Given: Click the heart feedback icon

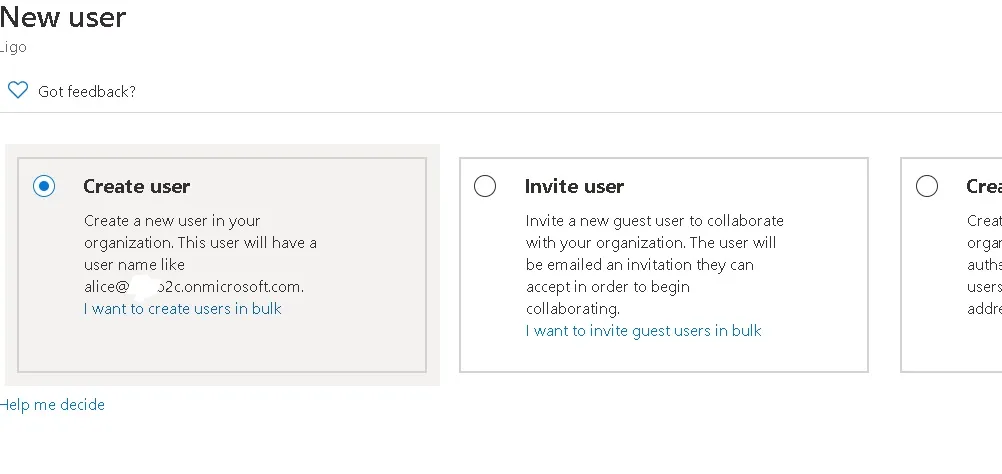Looking at the screenshot, I should [x=17, y=91].
